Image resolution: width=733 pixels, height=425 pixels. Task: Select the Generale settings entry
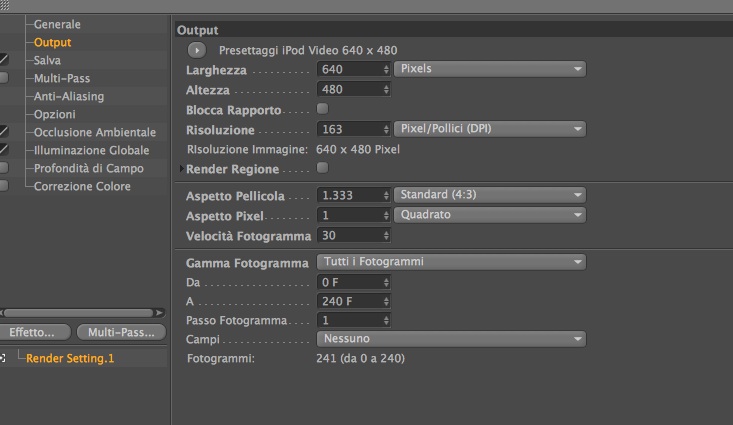(x=57, y=24)
